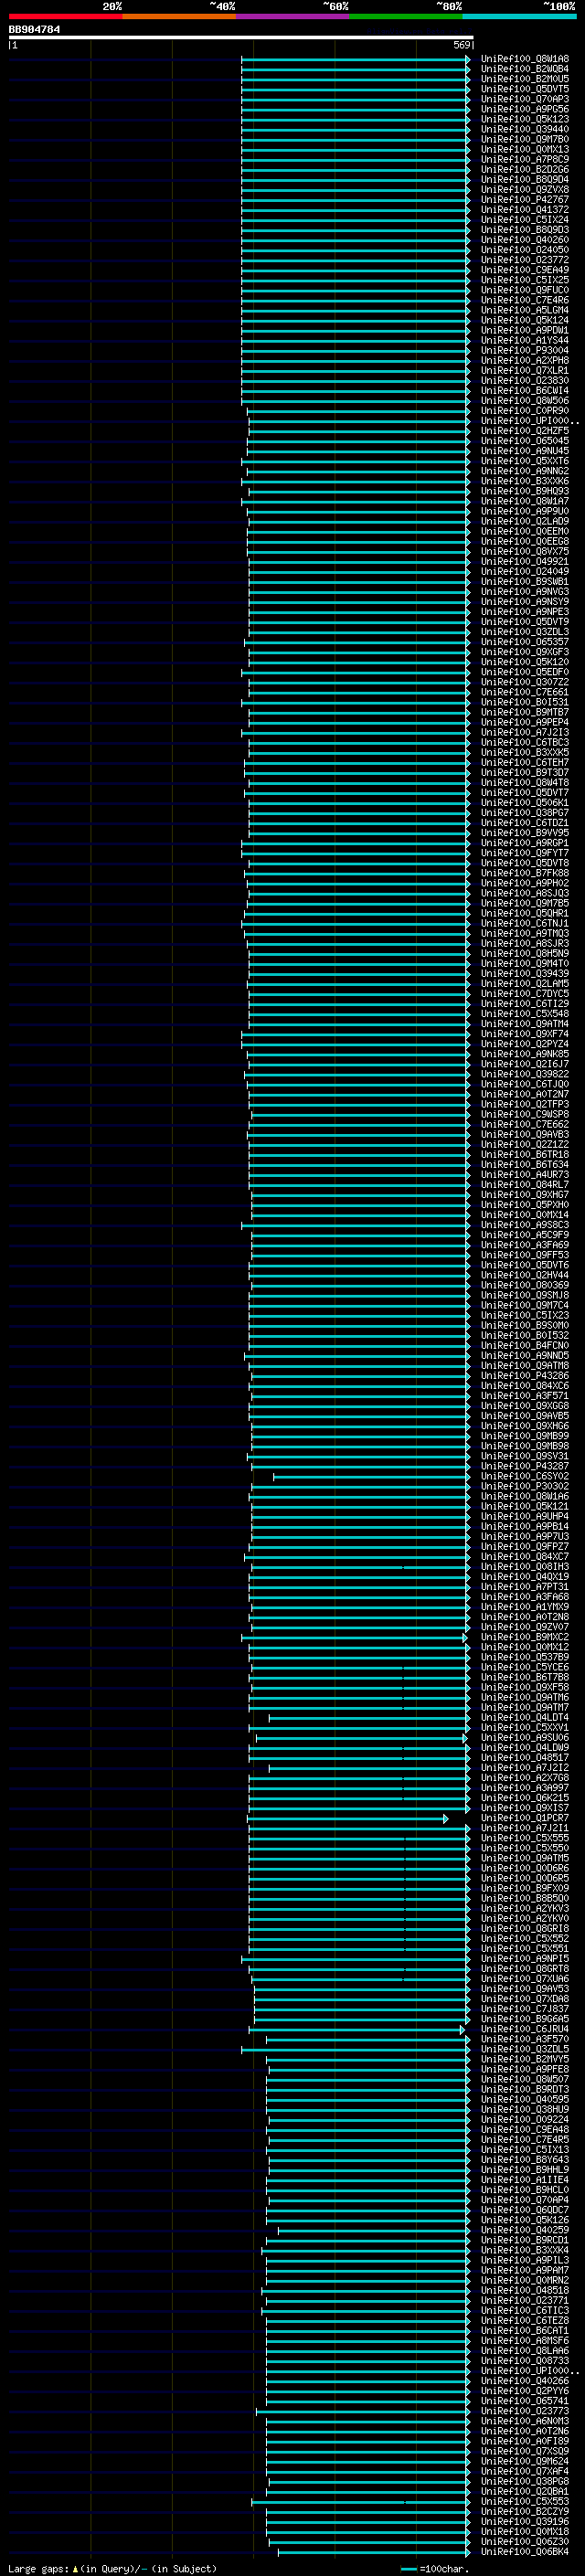Select the UniRef100_A7P8C9 label

(525, 159)
